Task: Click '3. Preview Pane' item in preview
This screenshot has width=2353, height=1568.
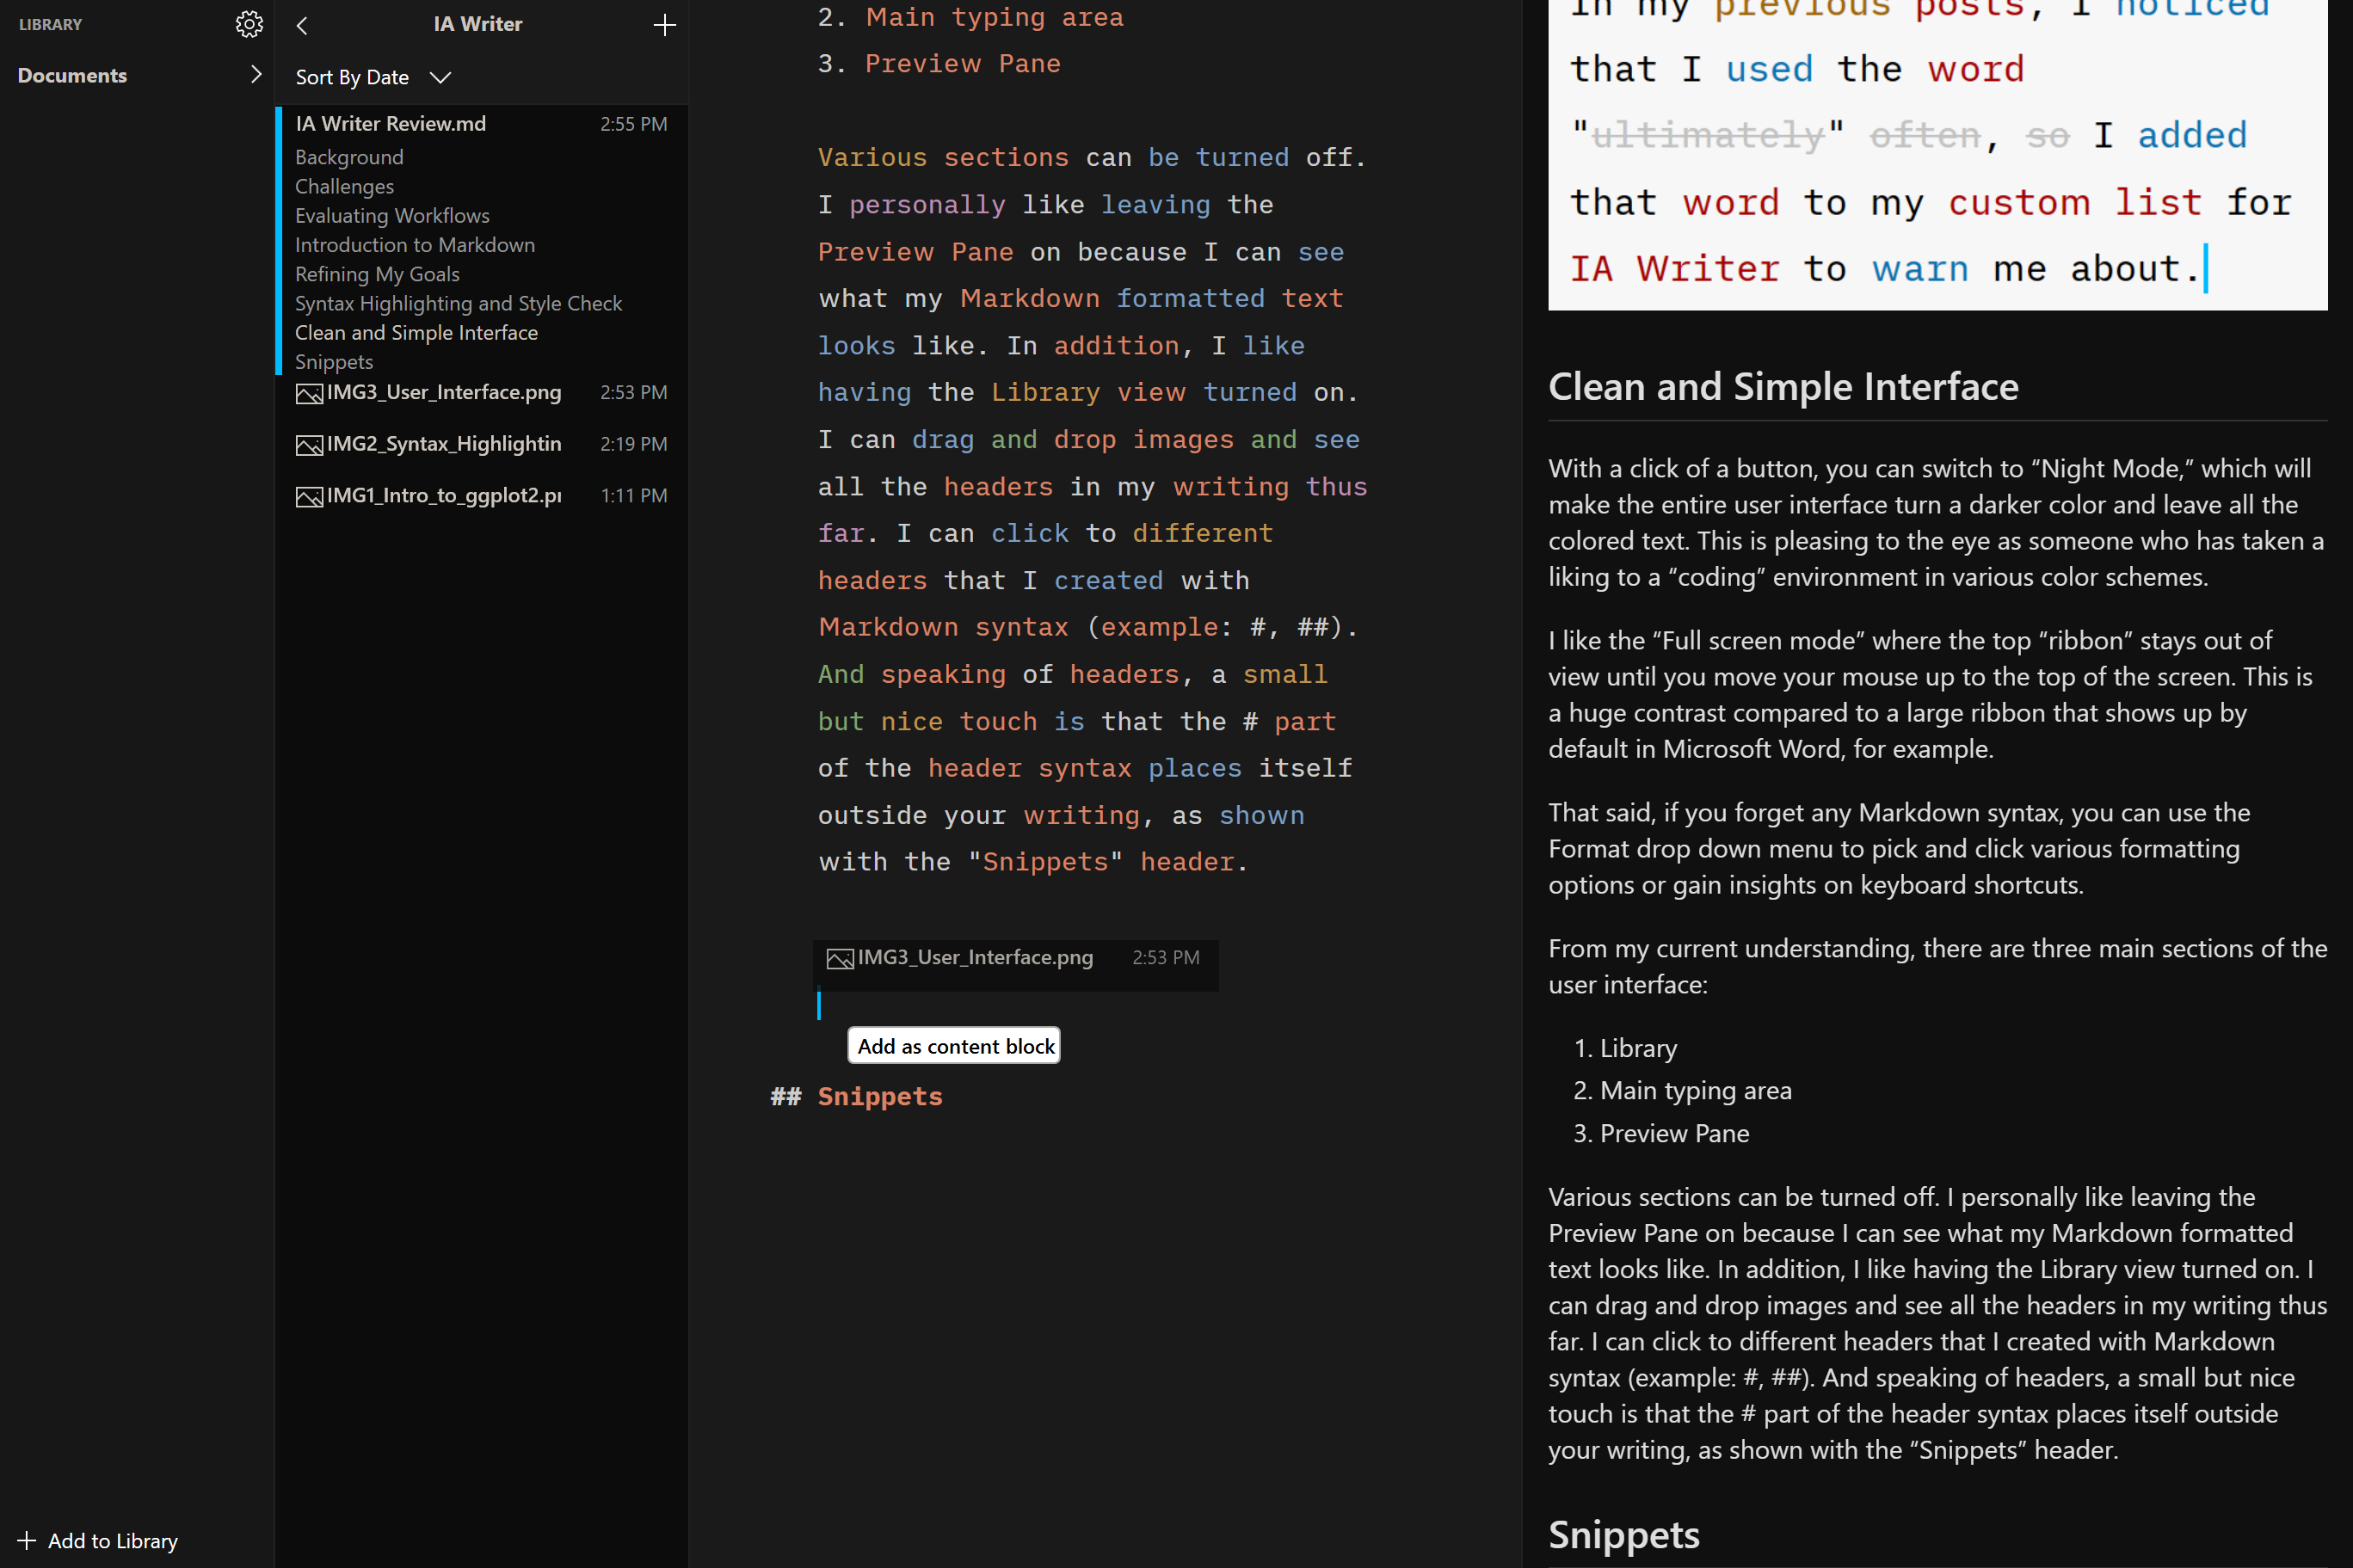Action: [1661, 1133]
